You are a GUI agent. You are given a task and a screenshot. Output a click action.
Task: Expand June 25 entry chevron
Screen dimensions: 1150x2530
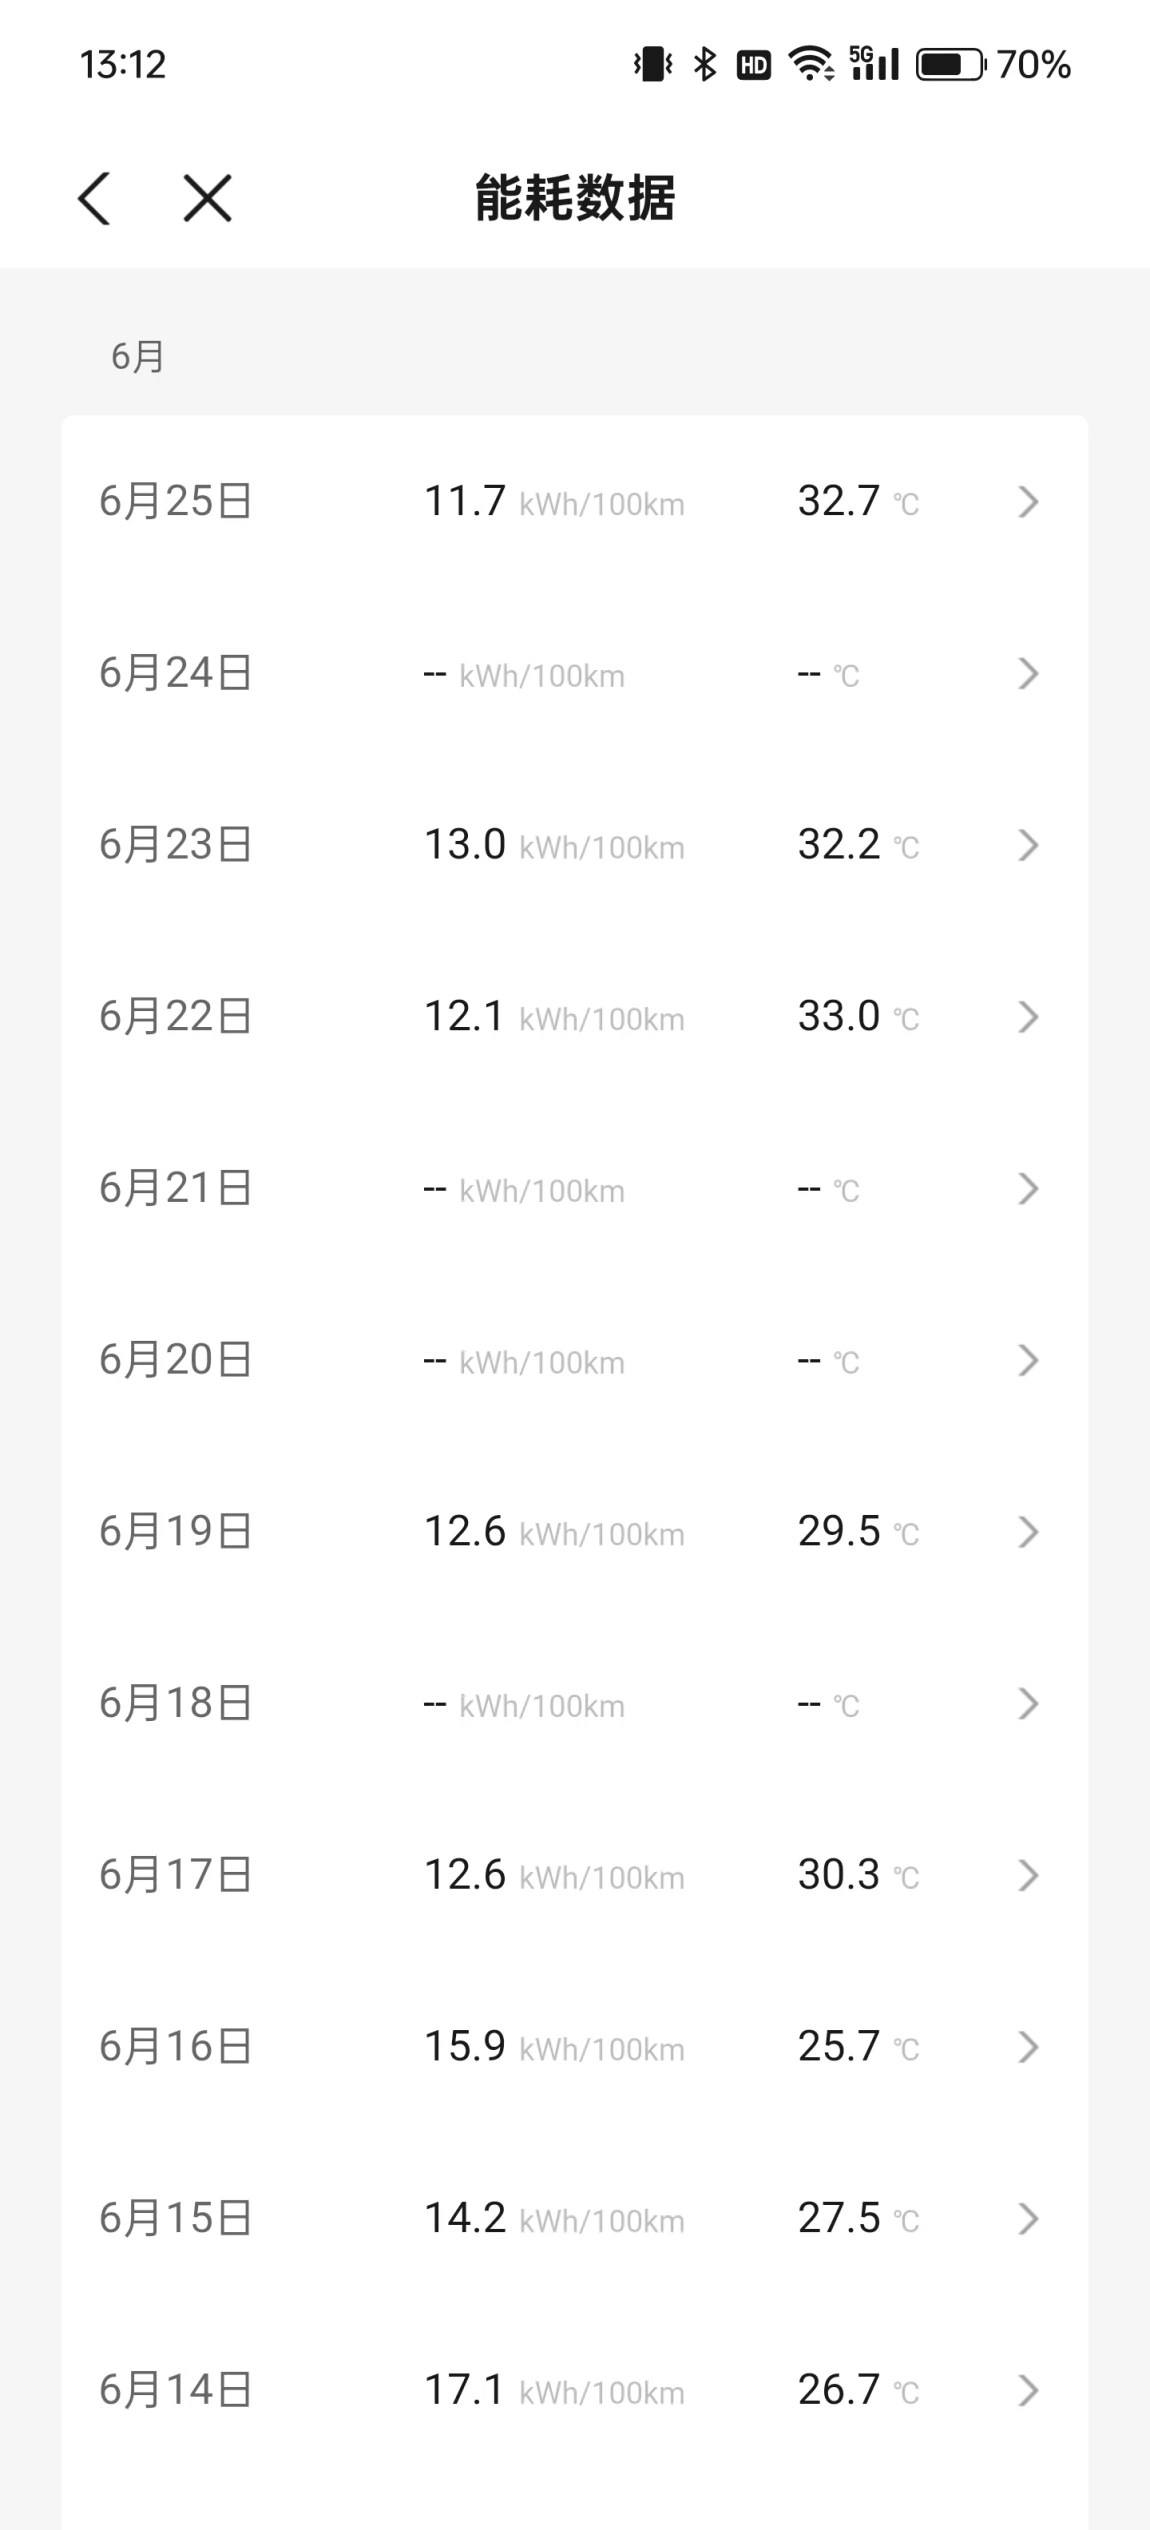1028,502
